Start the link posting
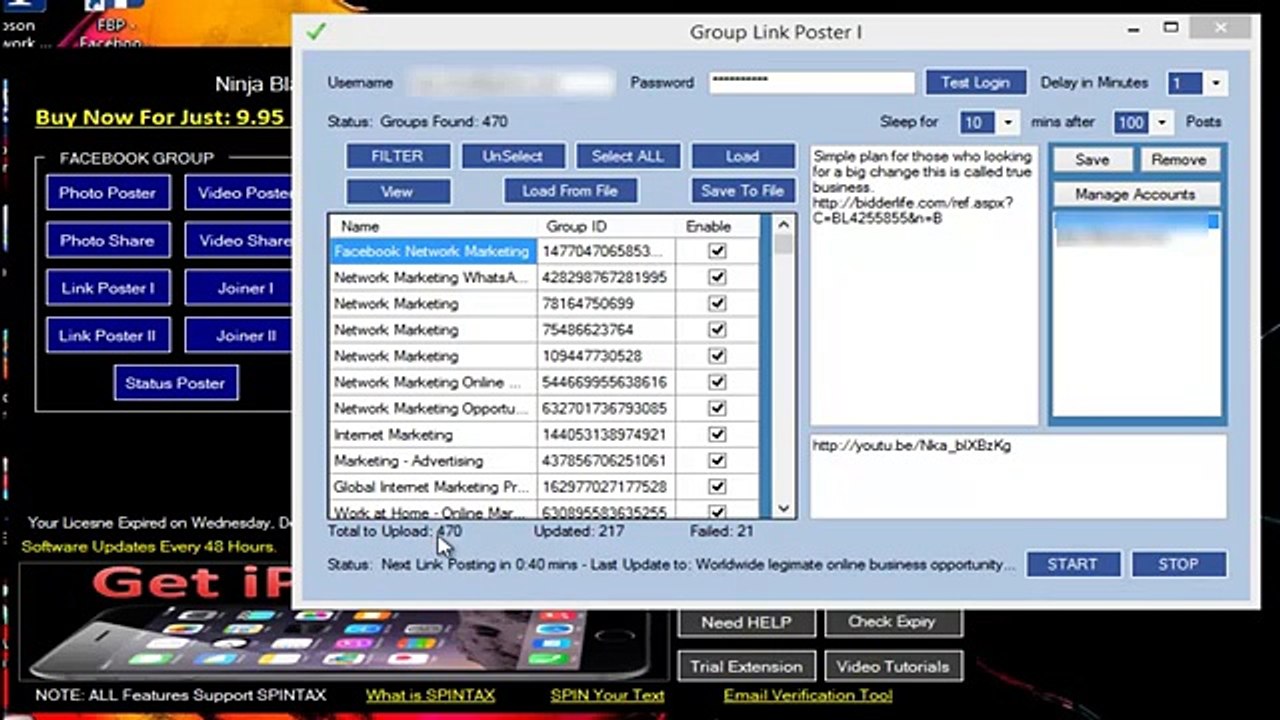 click(x=1072, y=564)
